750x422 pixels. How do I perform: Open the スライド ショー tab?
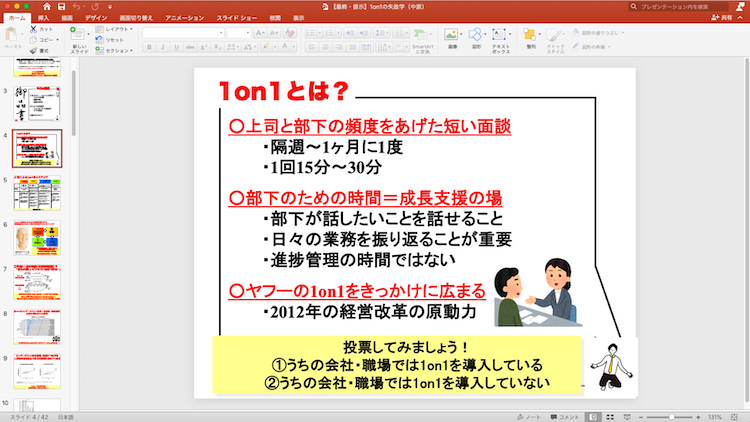tap(236, 18)
